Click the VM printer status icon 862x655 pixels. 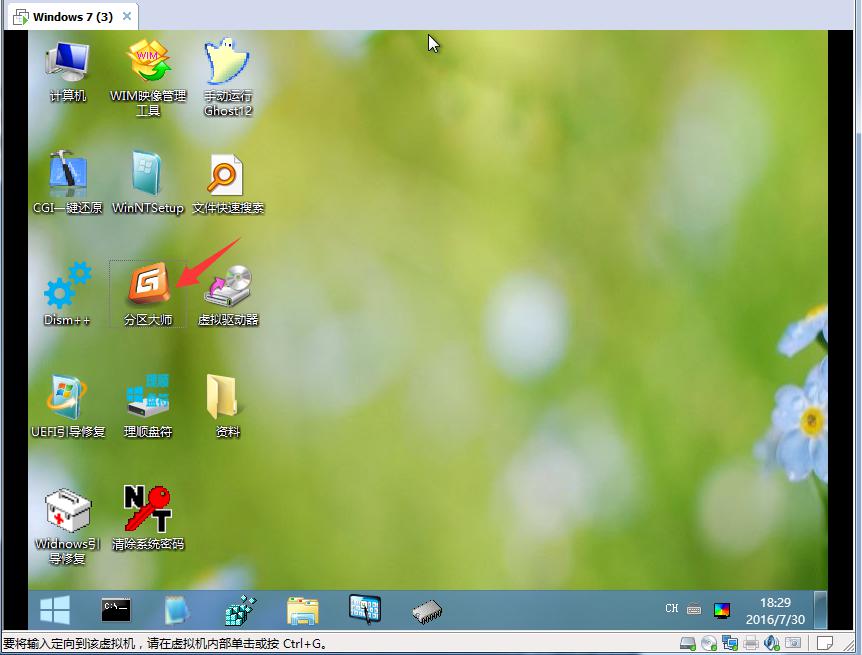click(x=751, y=643)
